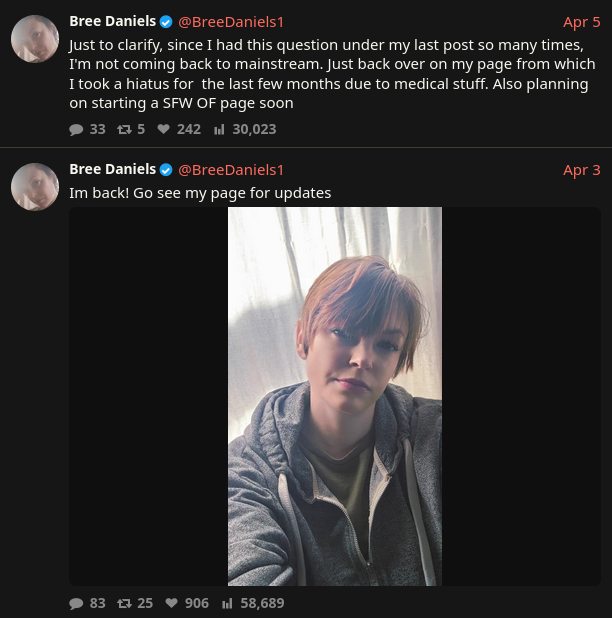Viewport: 612px width, 618px height.
Task: Click the "Im back!" post text
Action: 200,192
